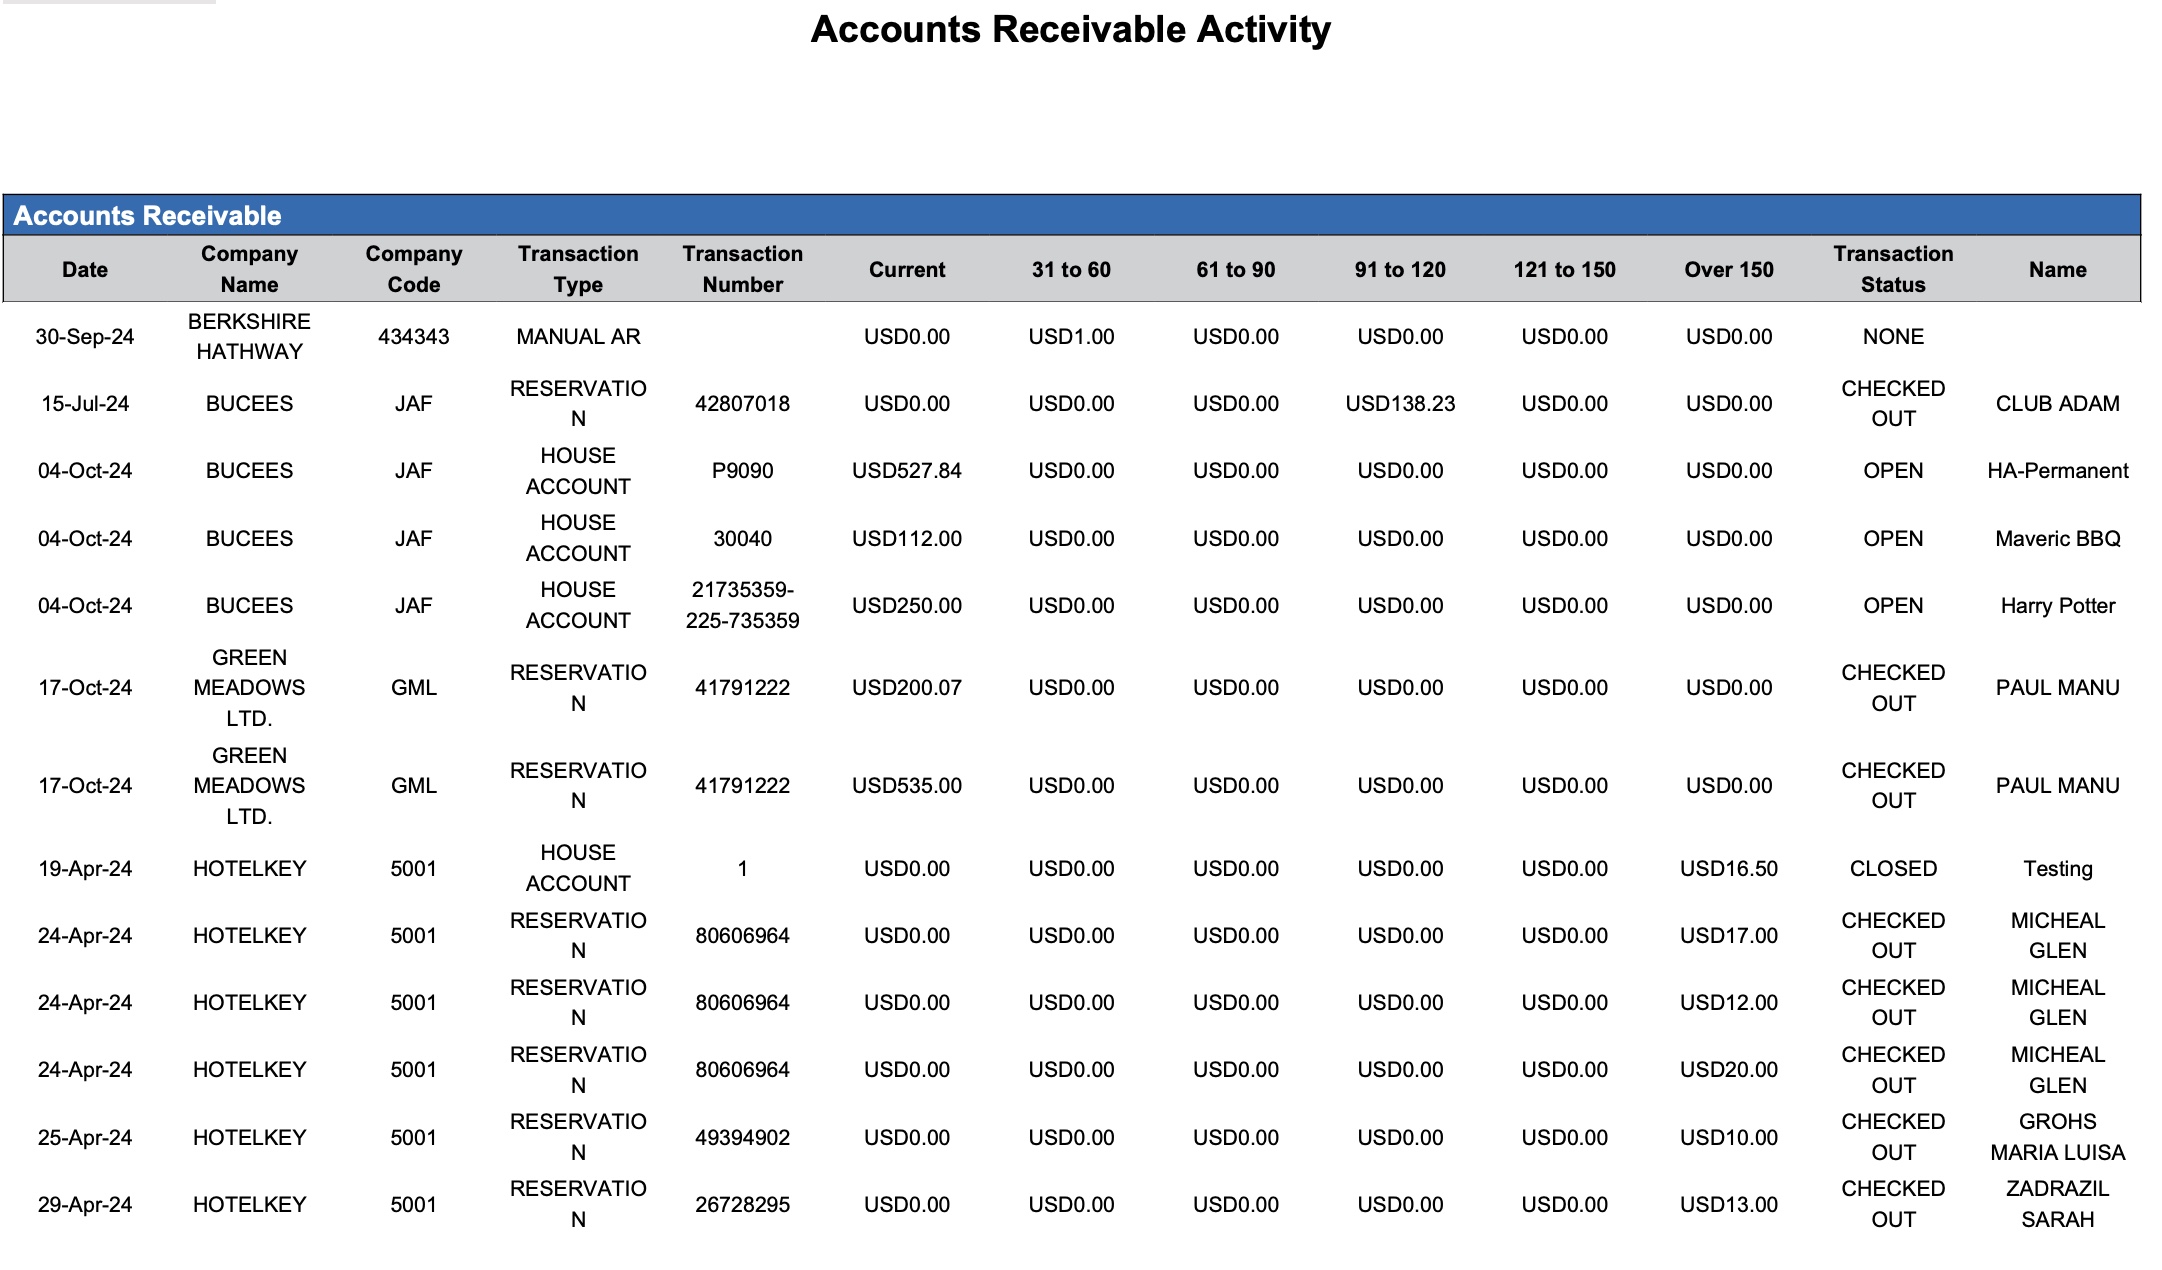Viewport: 2162px width, 1270px height.
Task: Open reservation 26728295 for ZADRAZIL SARAH
Action: pyautogui.click(x=742, y=1204)
